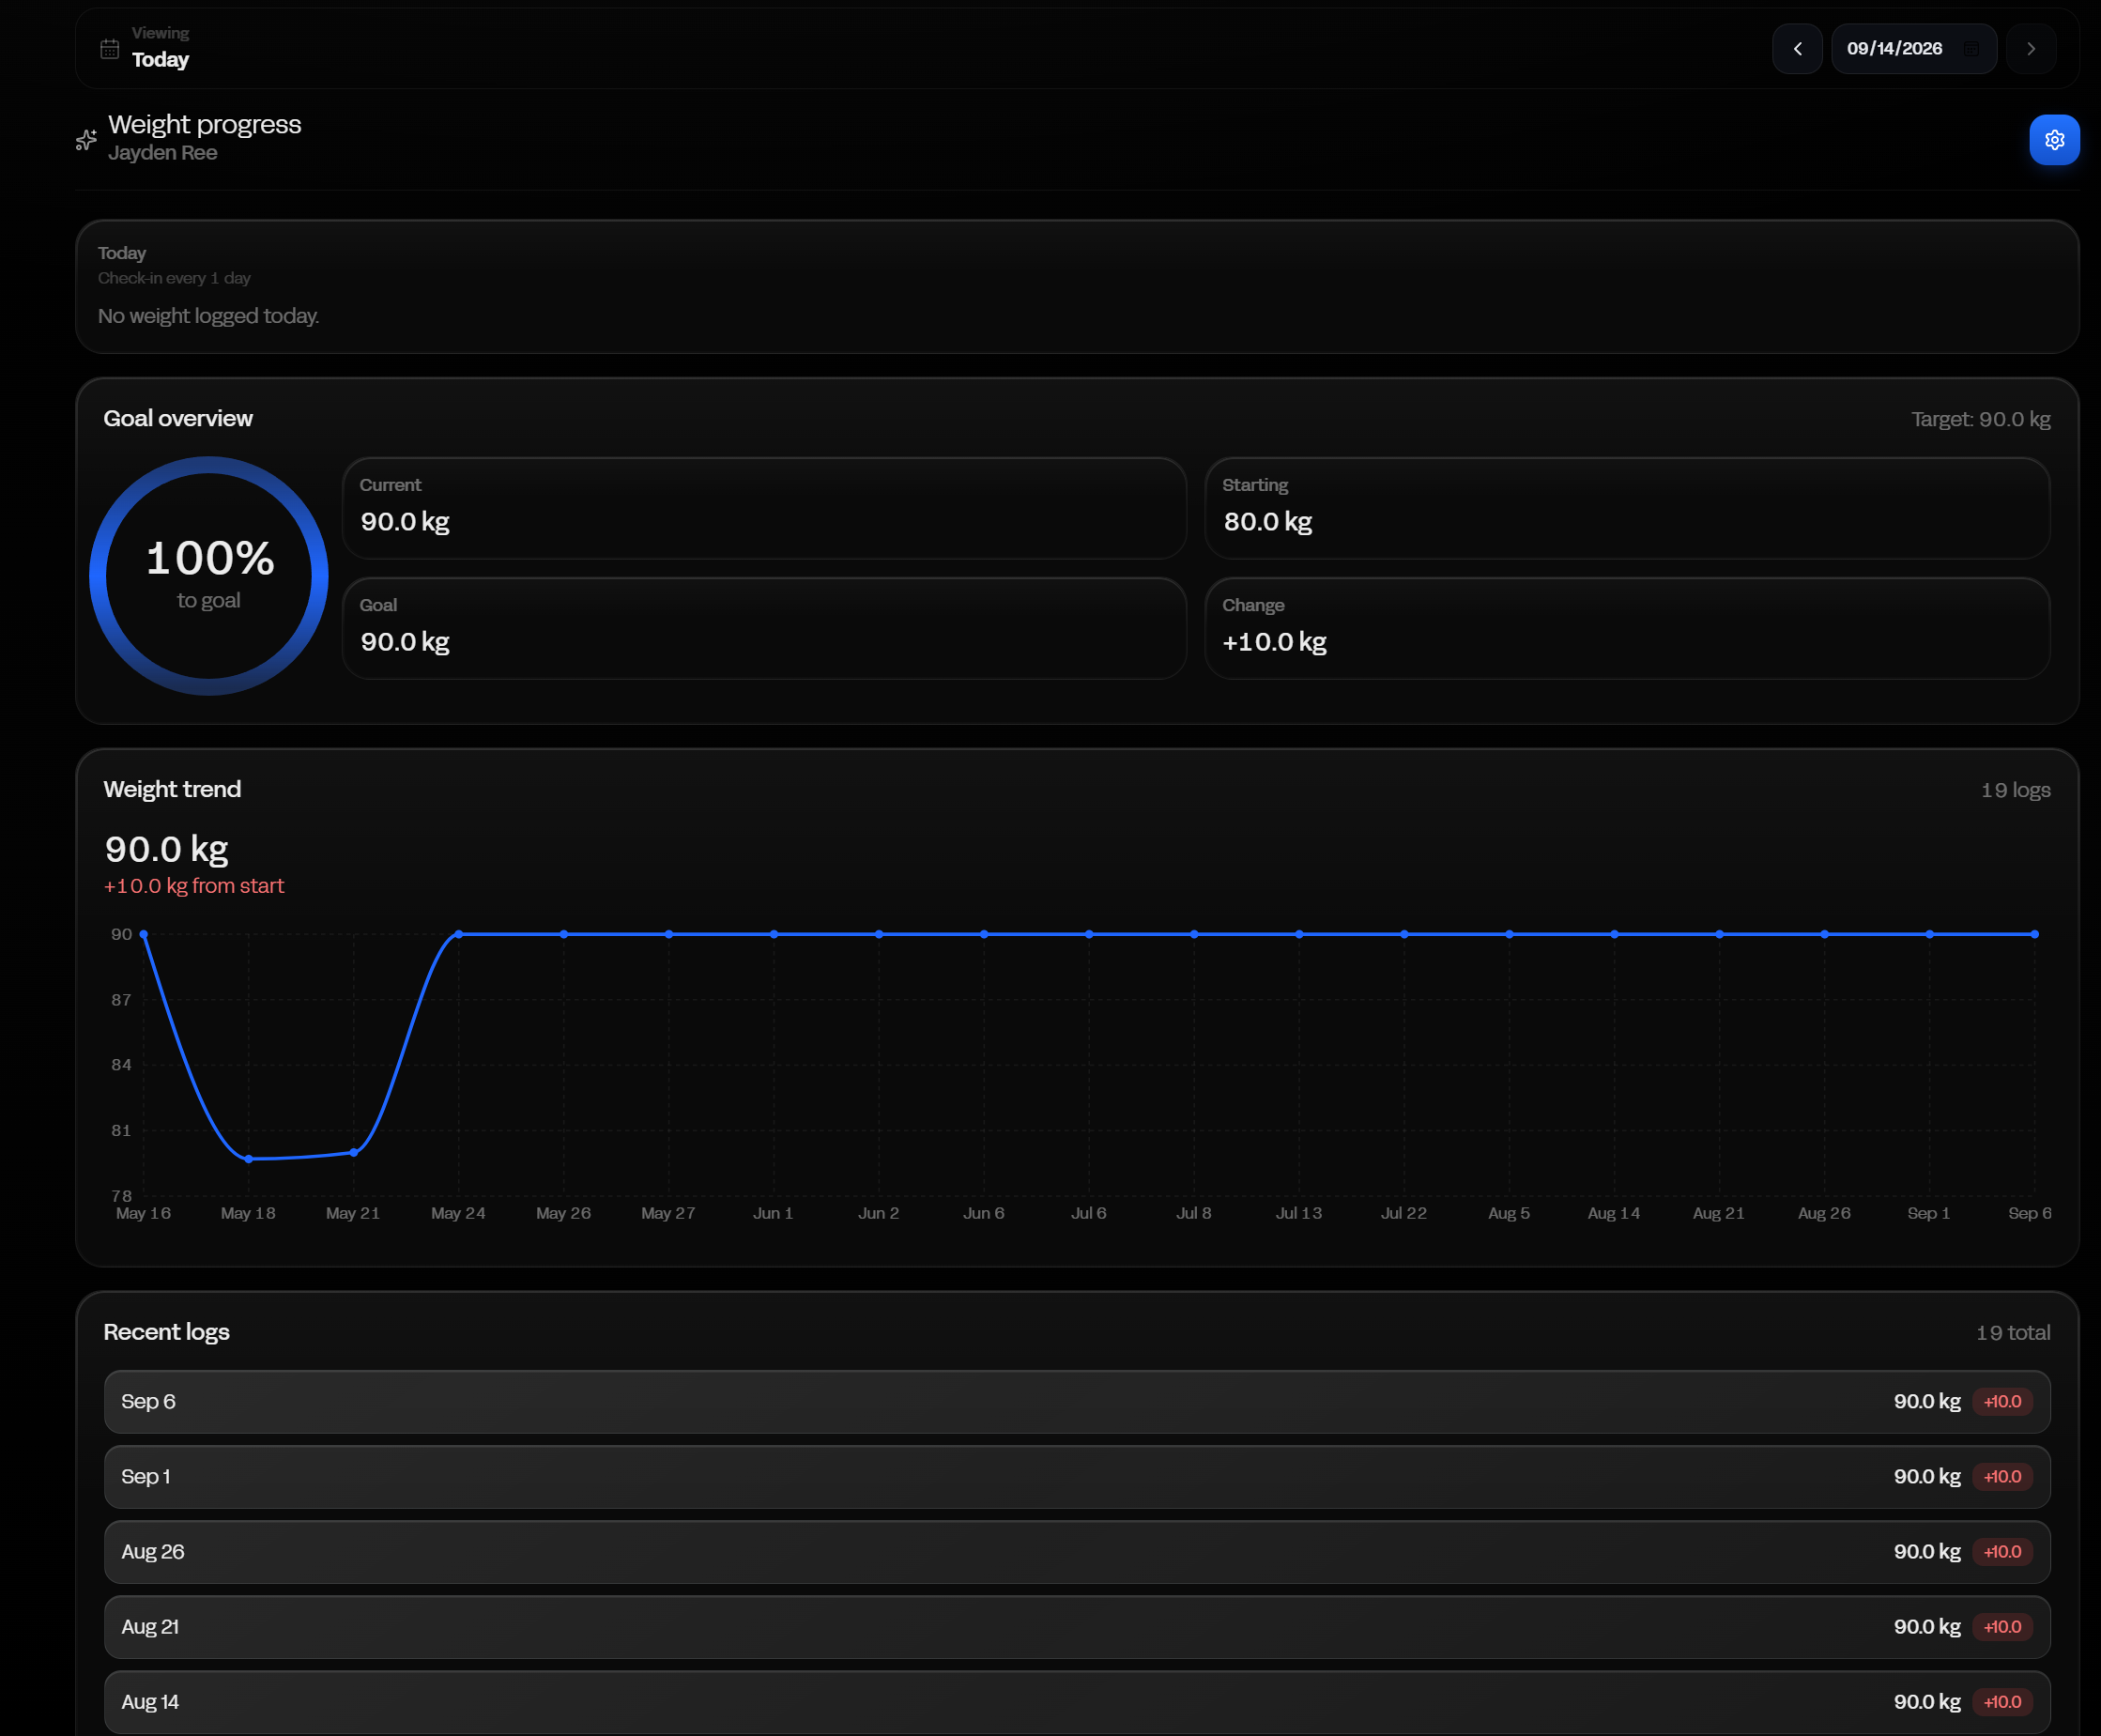Click the May 24 data point on chart
The image size is (2101, 1736).
point(459,934)
